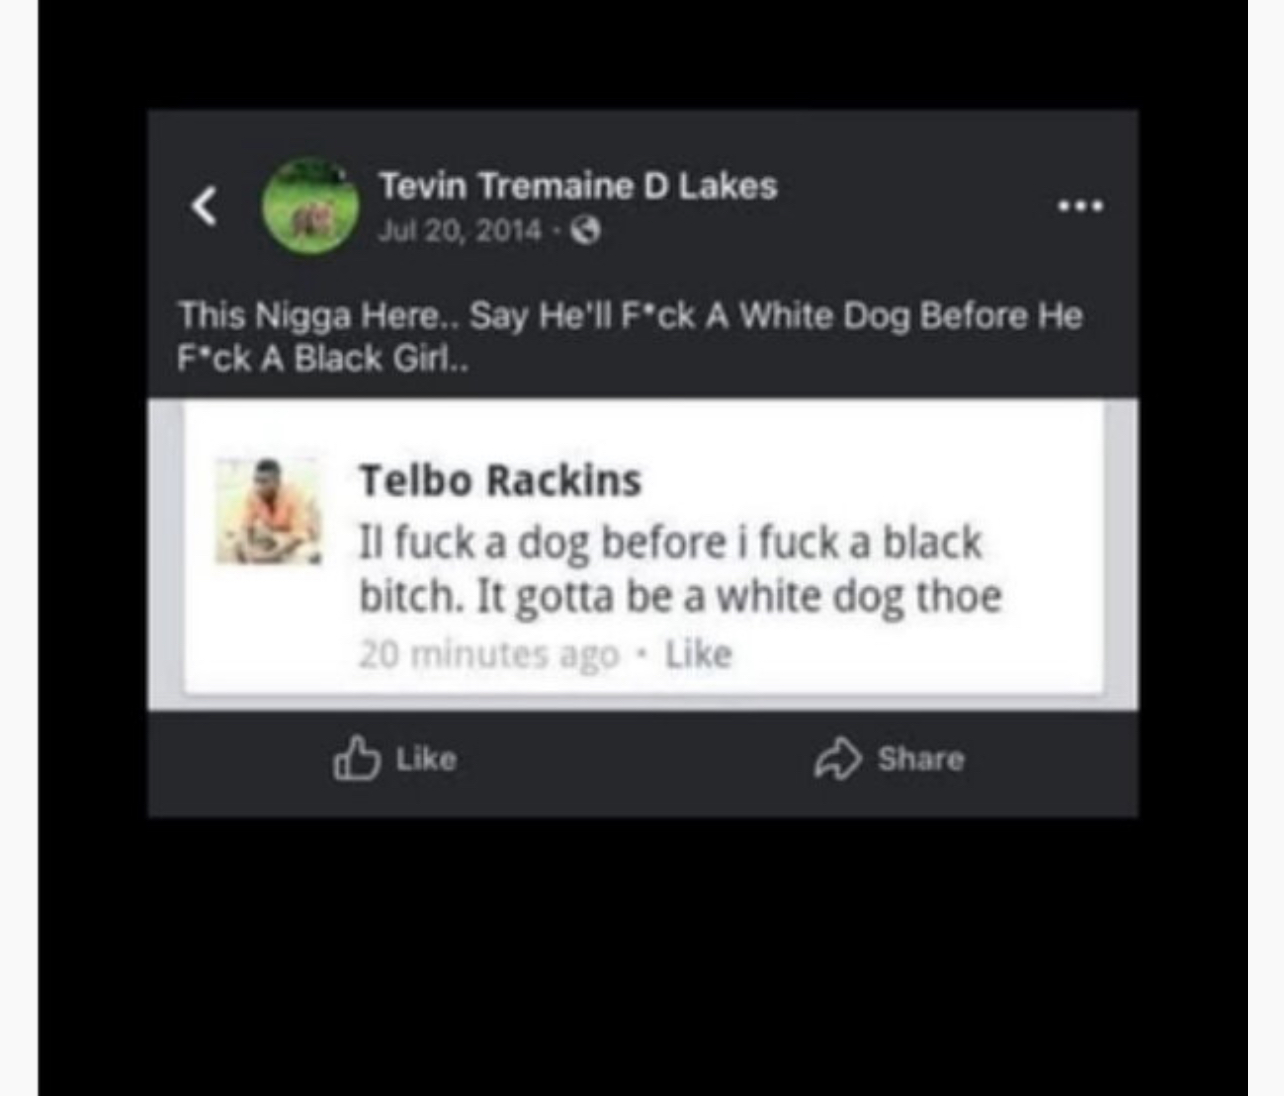Viewport: 1284px width, 1096px height.
Task: Click the comment line ending 'dog thoe'
Action: pos(680,597)
